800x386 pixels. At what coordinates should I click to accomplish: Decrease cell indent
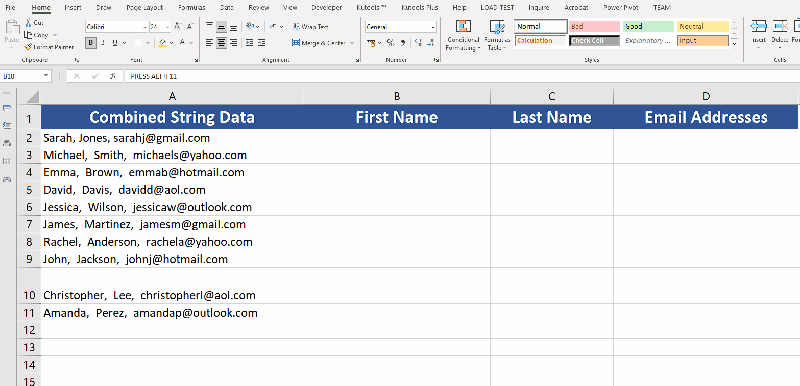(249, 43)
